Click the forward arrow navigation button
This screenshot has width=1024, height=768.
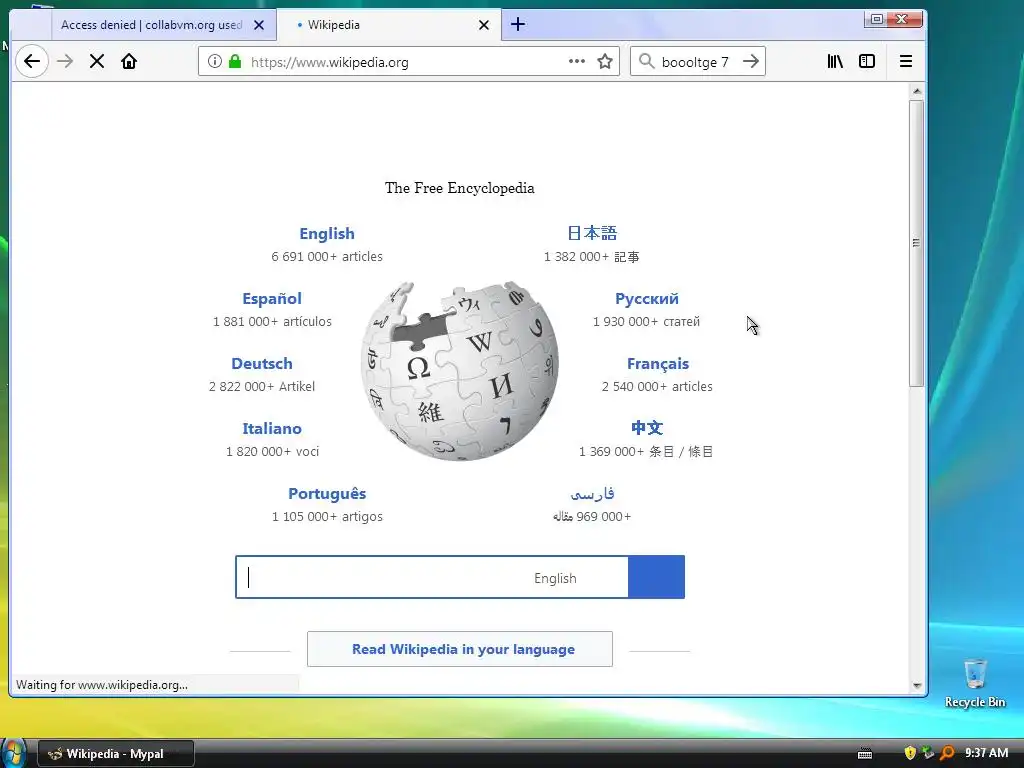tap(65, 61)
